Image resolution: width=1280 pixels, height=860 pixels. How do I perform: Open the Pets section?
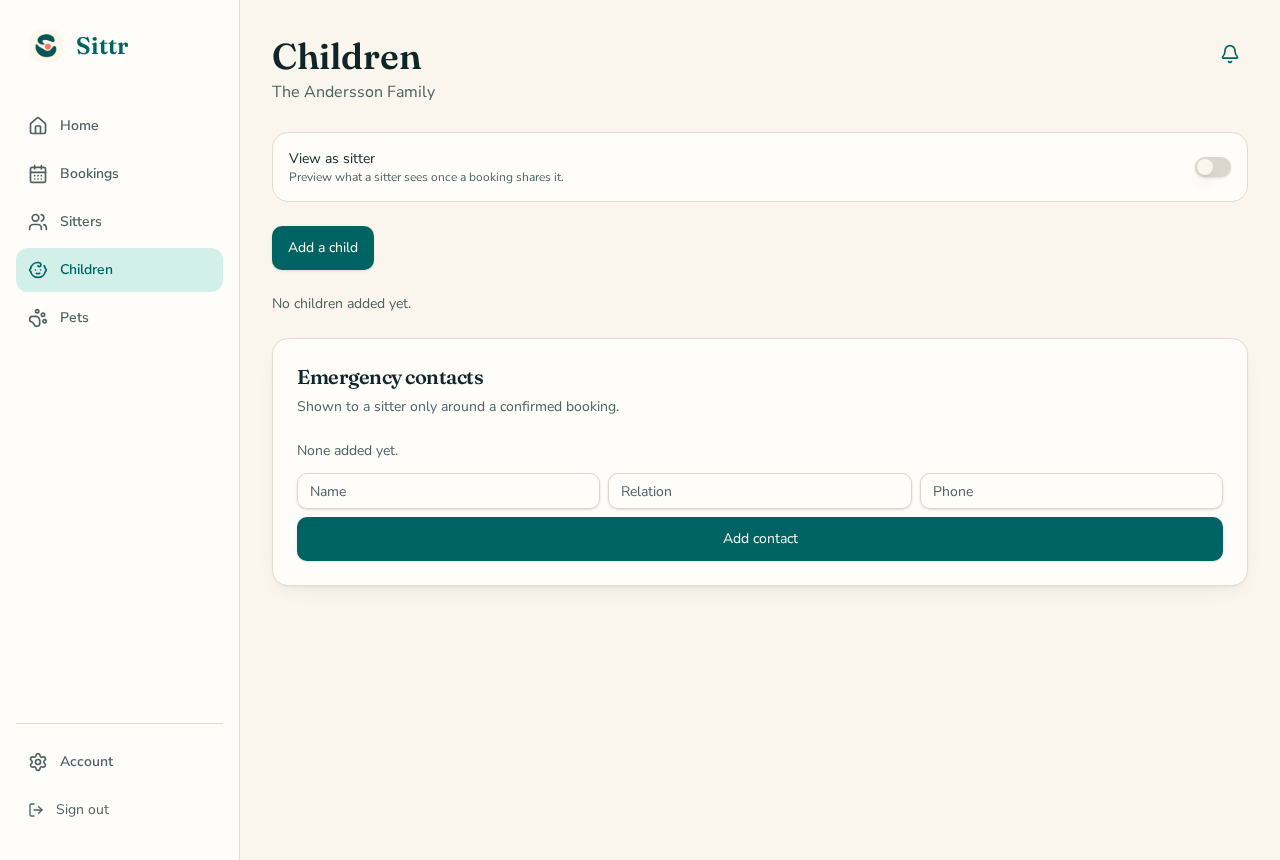click(119, 318)
